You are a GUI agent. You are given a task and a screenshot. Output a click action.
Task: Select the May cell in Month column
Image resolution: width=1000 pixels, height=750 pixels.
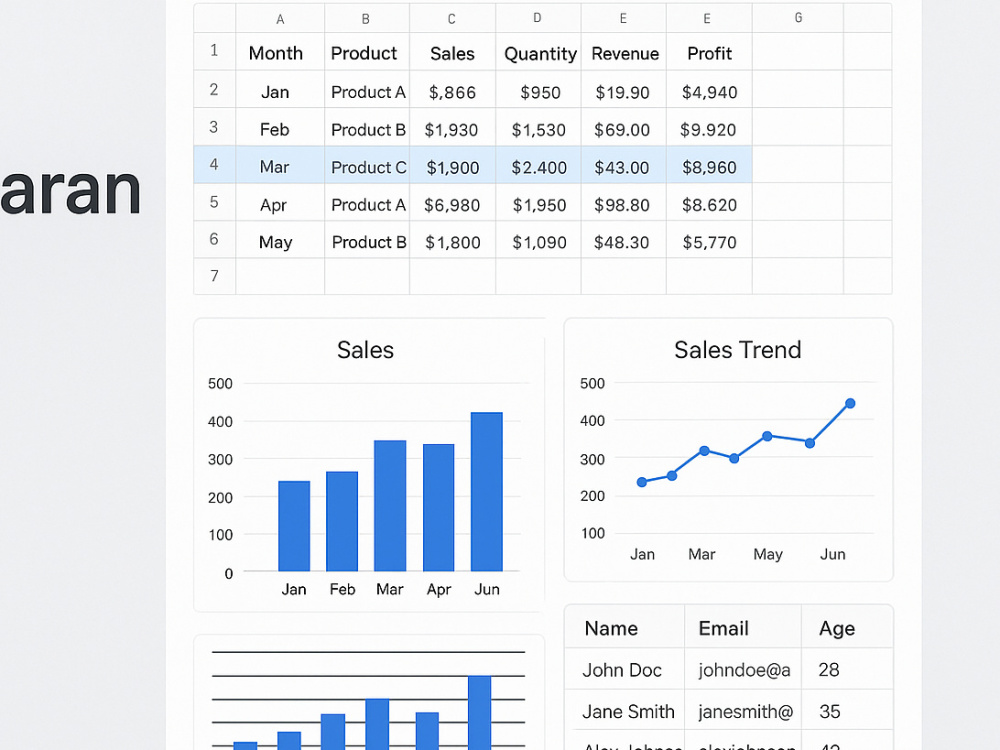coord(280,240)
